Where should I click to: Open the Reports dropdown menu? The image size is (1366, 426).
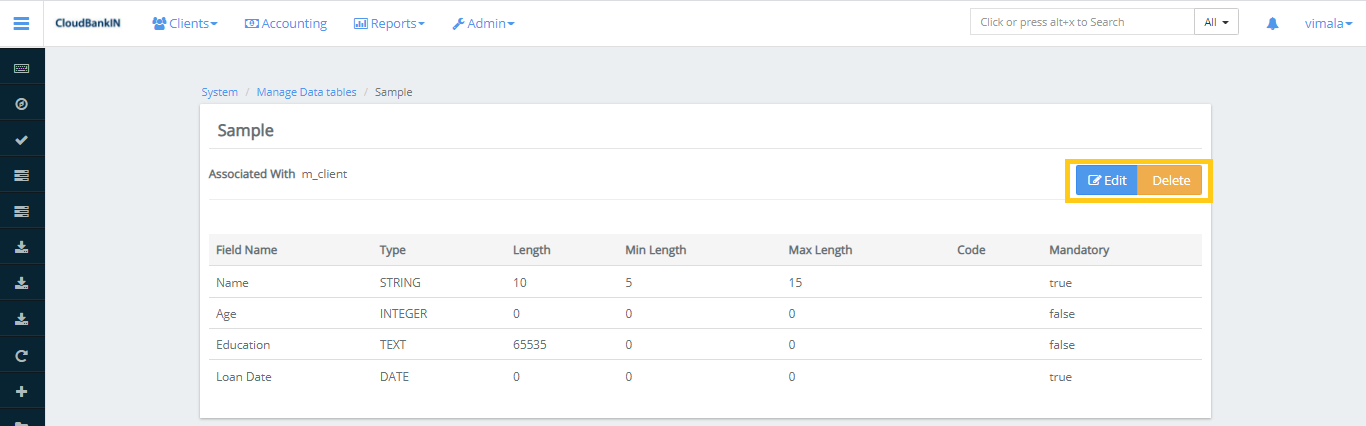389,23
